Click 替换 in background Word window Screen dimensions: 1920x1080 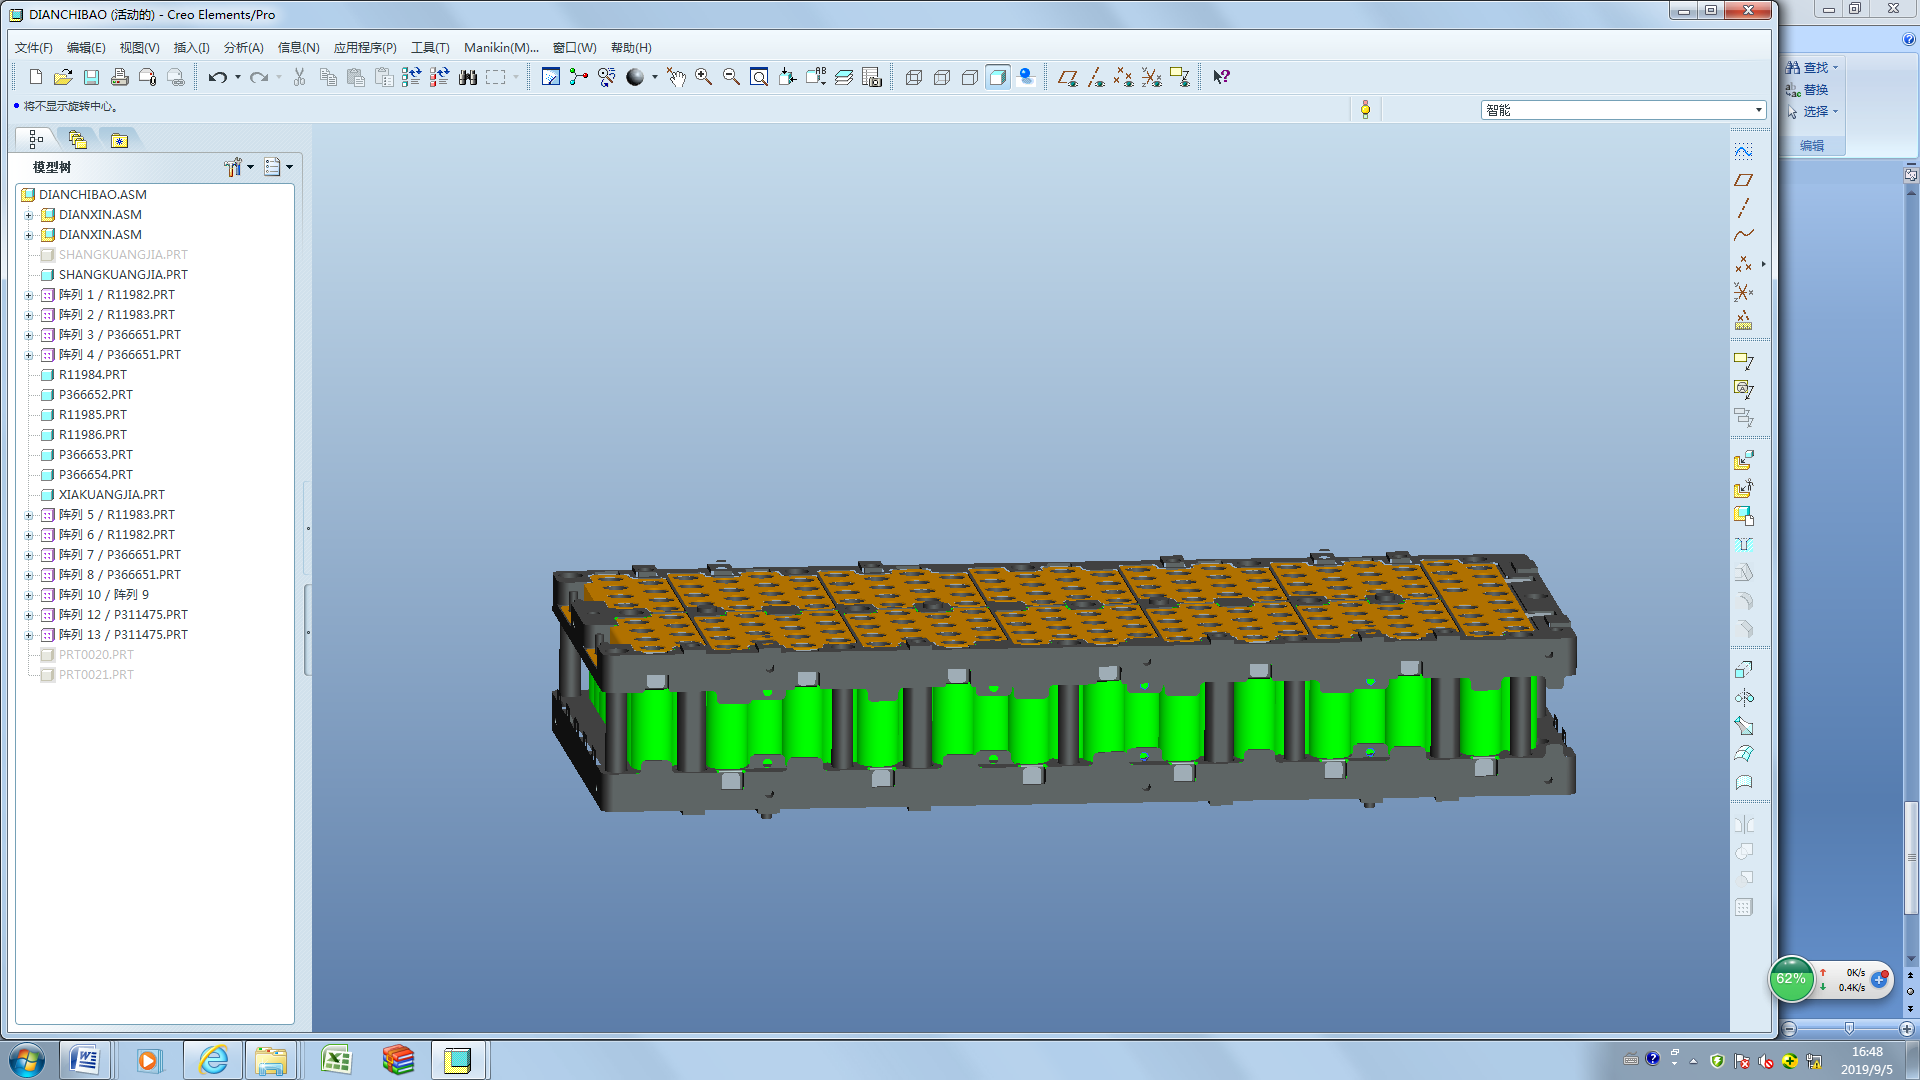[1808, 90]
